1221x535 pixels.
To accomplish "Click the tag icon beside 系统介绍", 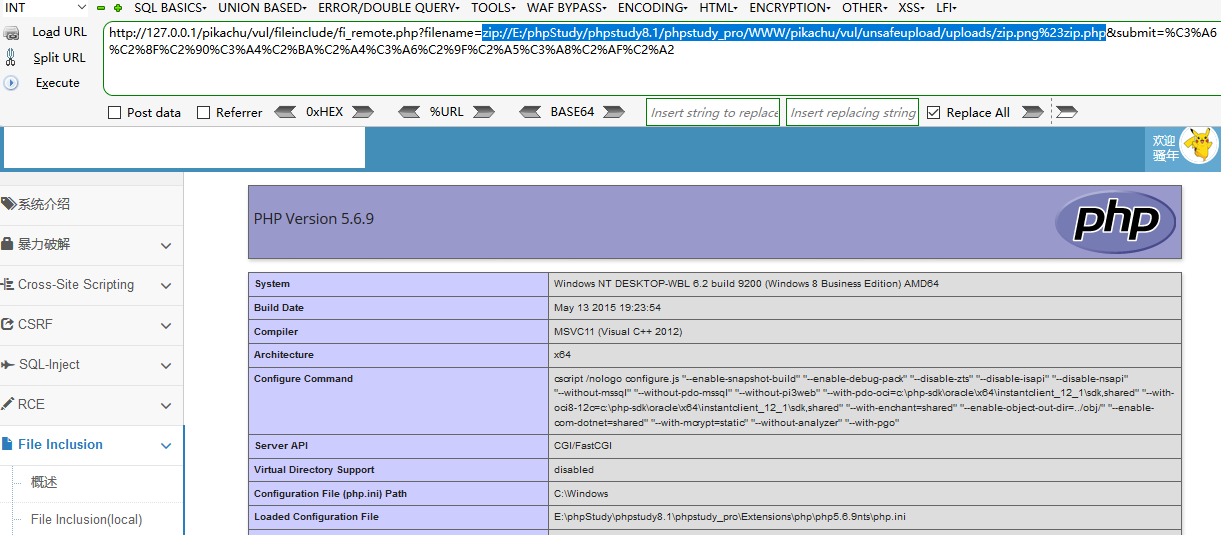I will 8,204.
